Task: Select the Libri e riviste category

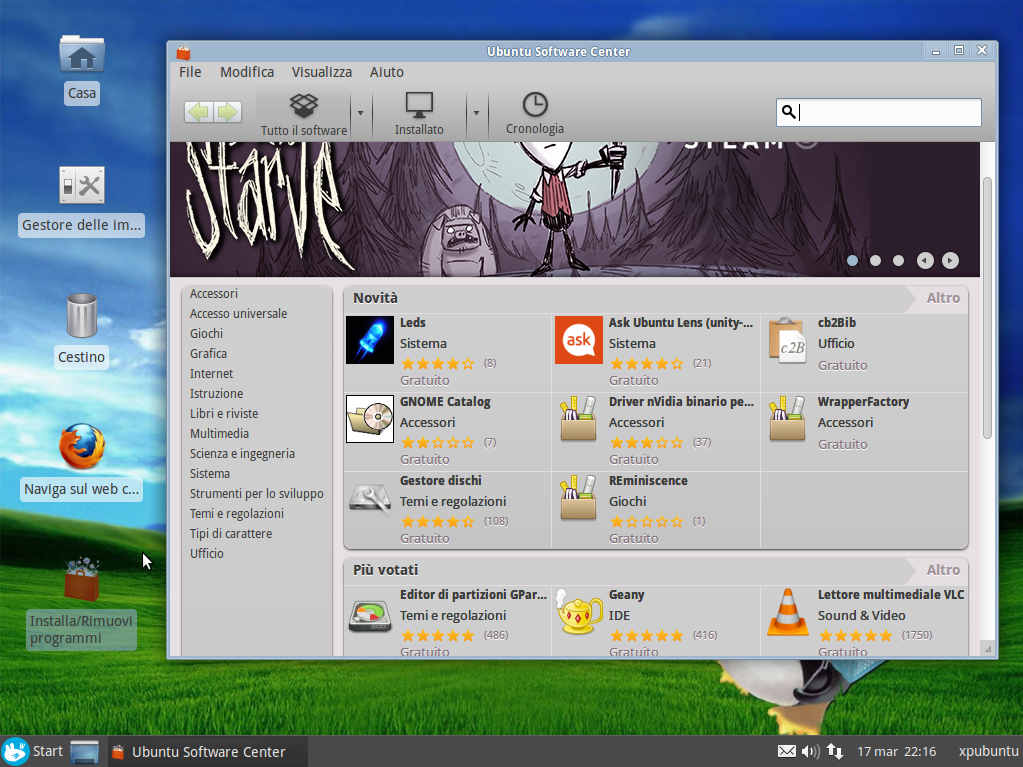Action: point(224,414)
